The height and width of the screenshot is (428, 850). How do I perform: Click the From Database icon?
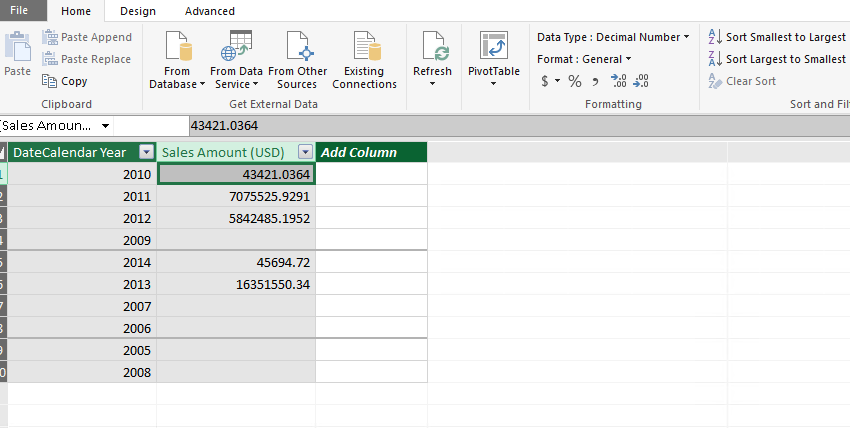[179, 46]
